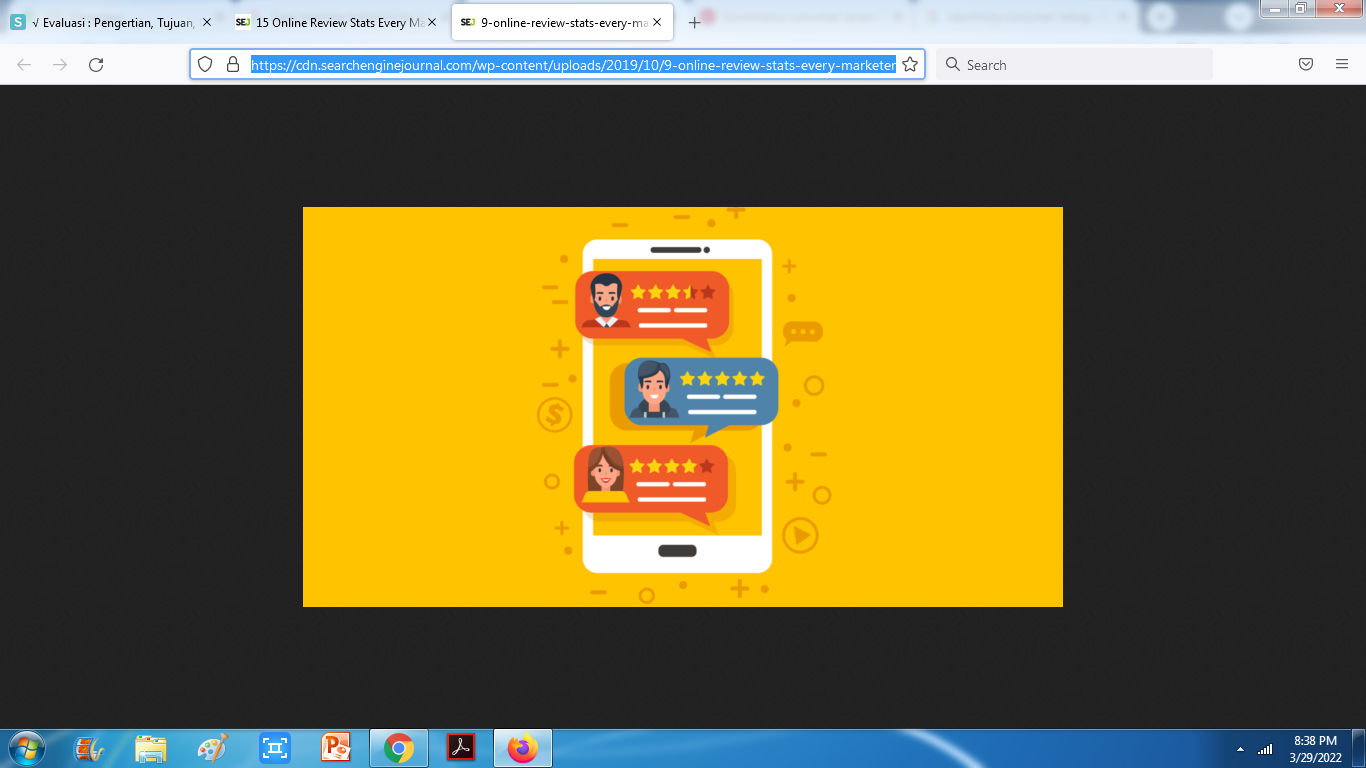Show hidden system tray icons
The image size is (1366, 768).
tap(1241, 749)
